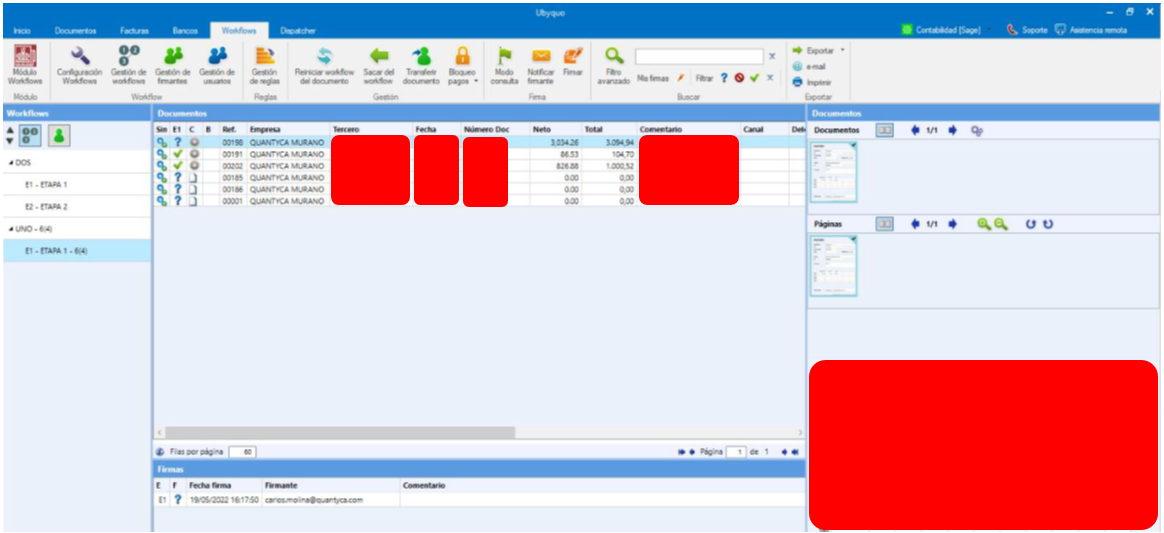Move workflow down with the down arrow

[10, 140]
